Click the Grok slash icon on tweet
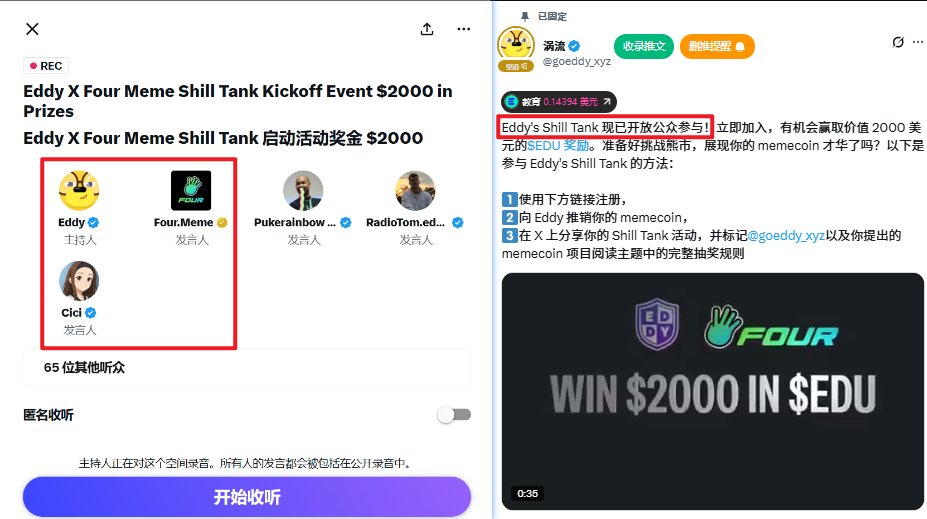 click(898, 42)
